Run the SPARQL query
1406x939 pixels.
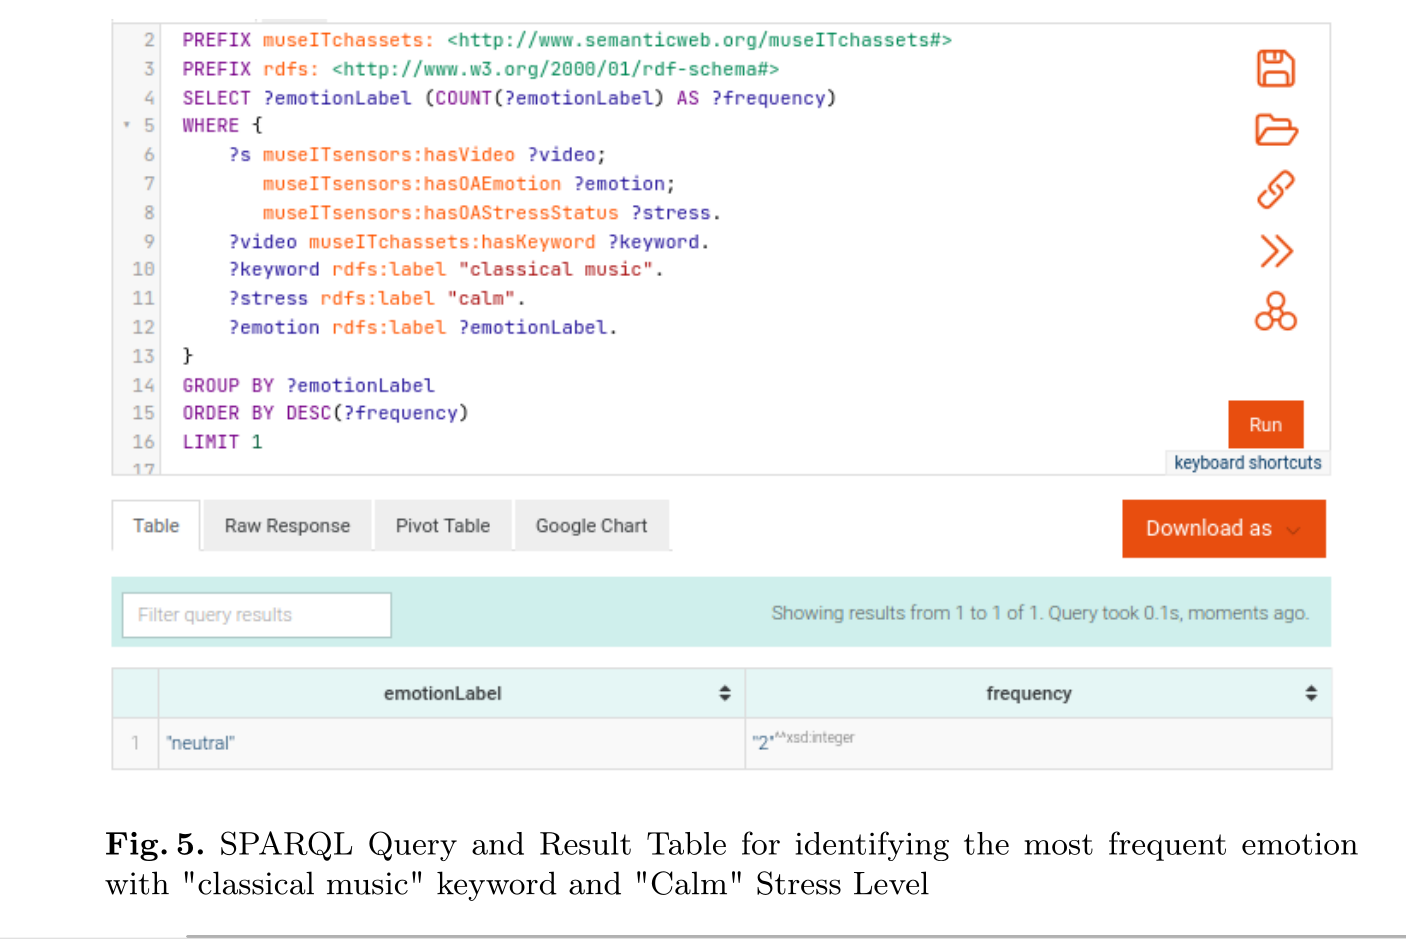pyautogui.click(x=1265, y=425)
